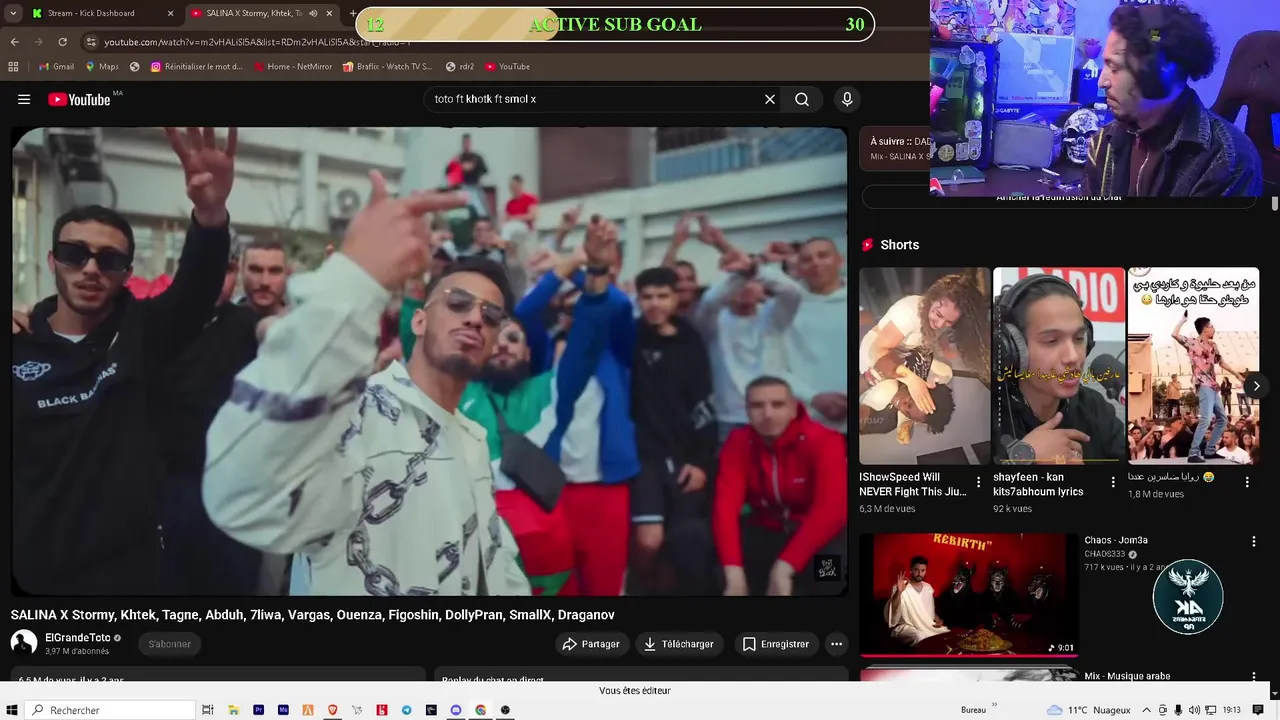Click the 12 ACTIVE SUB GOAL bar

pos(615,25)
